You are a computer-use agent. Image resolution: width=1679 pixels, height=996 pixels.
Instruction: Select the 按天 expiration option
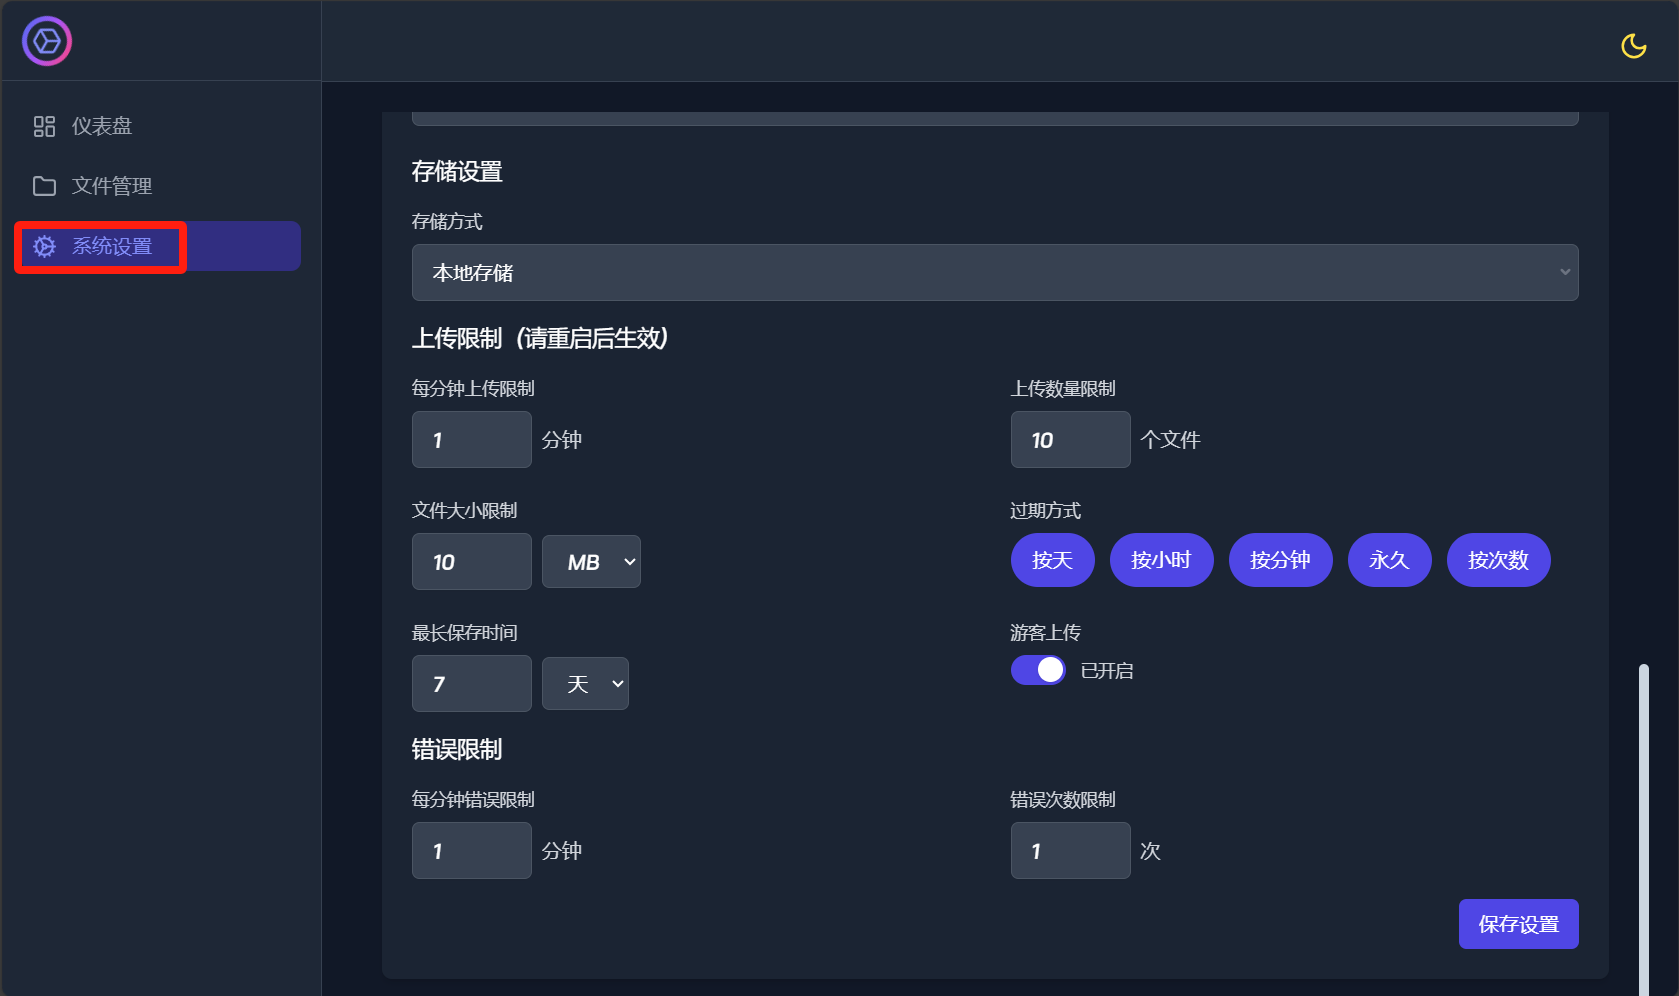tap(1052, 560)
